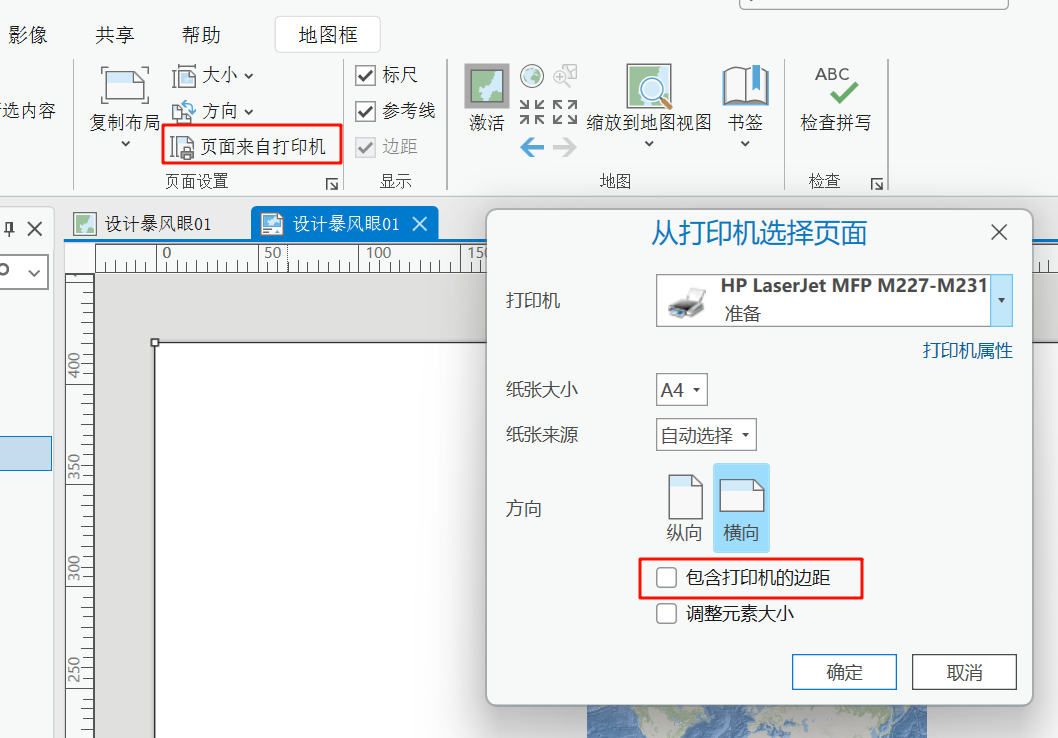Click 页面来自打印机 button in ribbon

tap(248, 146)
